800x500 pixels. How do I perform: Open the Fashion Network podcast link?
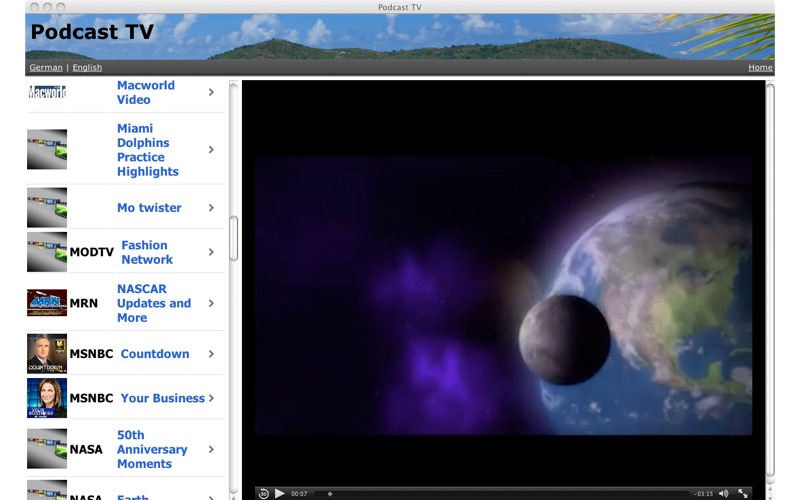pos(147,252)
